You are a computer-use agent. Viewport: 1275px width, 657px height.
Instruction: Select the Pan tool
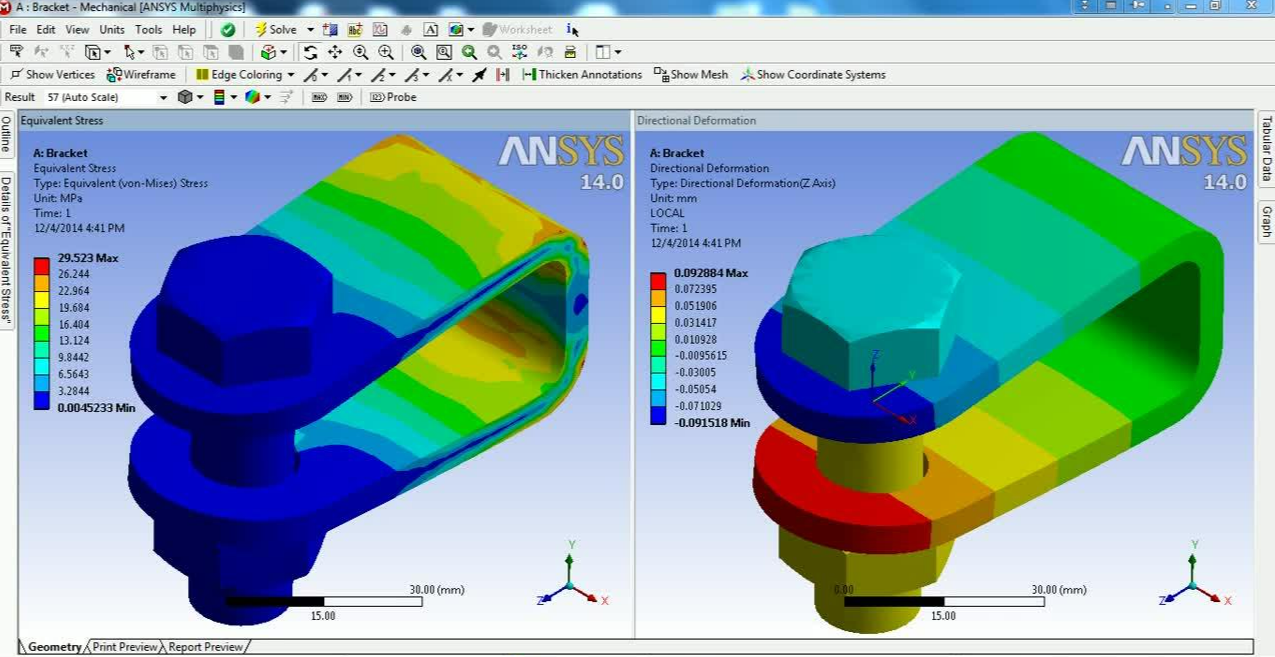point(335,52)
